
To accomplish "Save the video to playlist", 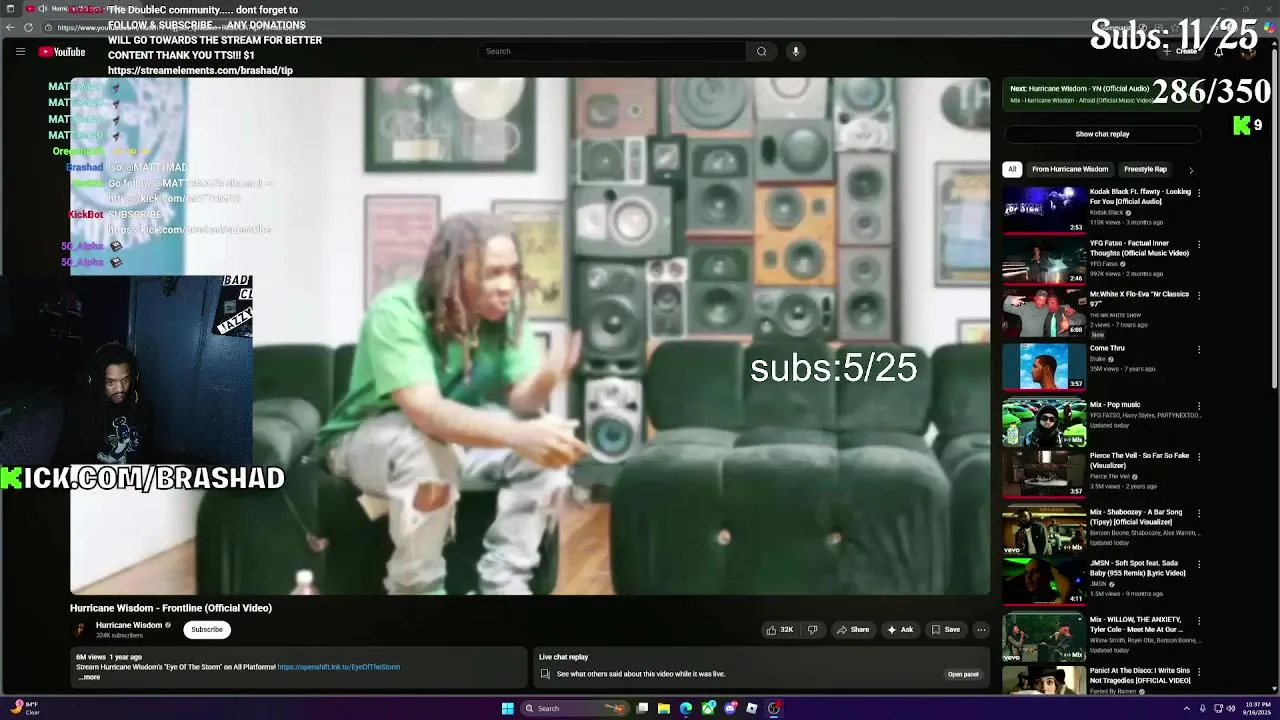I will [945, 629].
